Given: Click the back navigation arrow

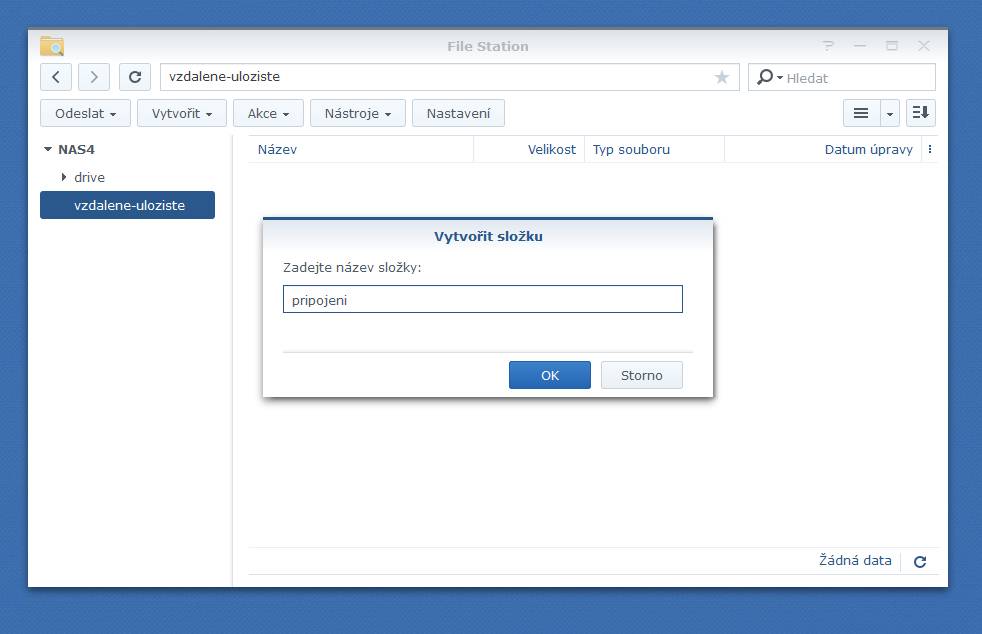Looking at the screenshot, I should (56, 77).
